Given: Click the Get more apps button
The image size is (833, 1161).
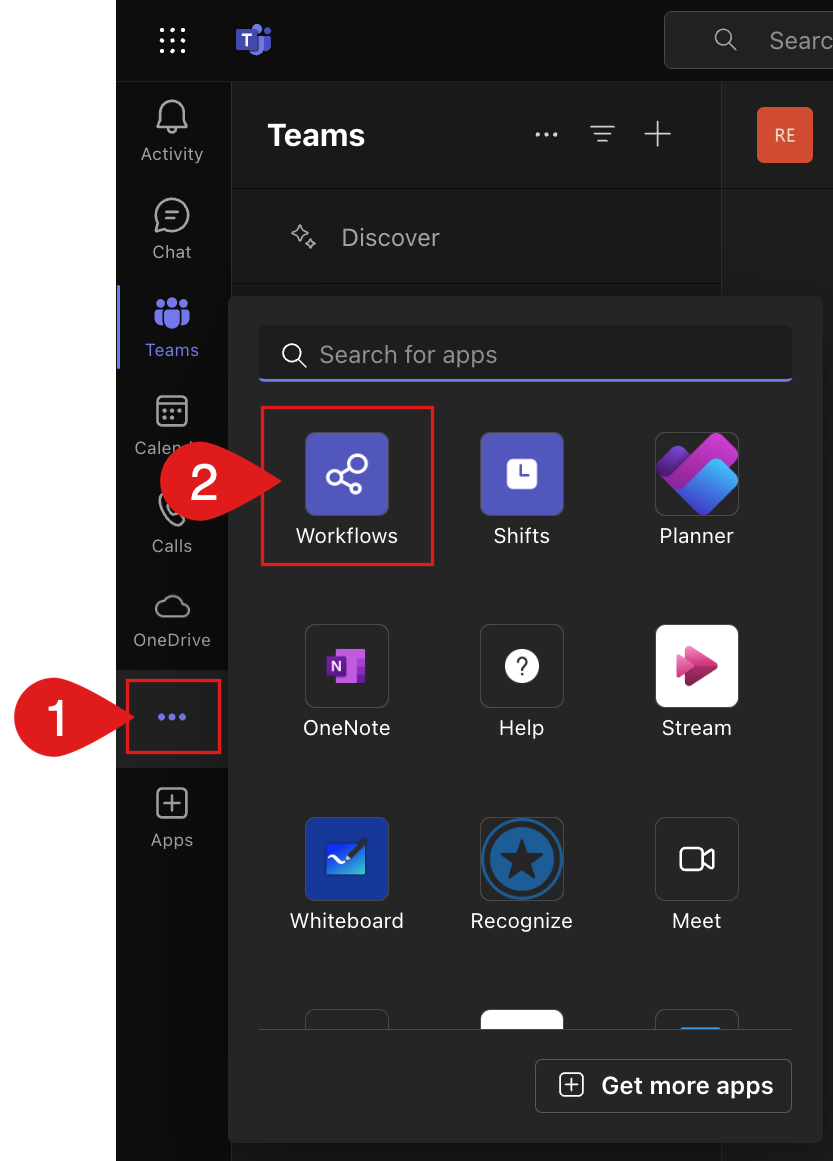Looking at the screenshot, I should click(x=663, y=1086).
